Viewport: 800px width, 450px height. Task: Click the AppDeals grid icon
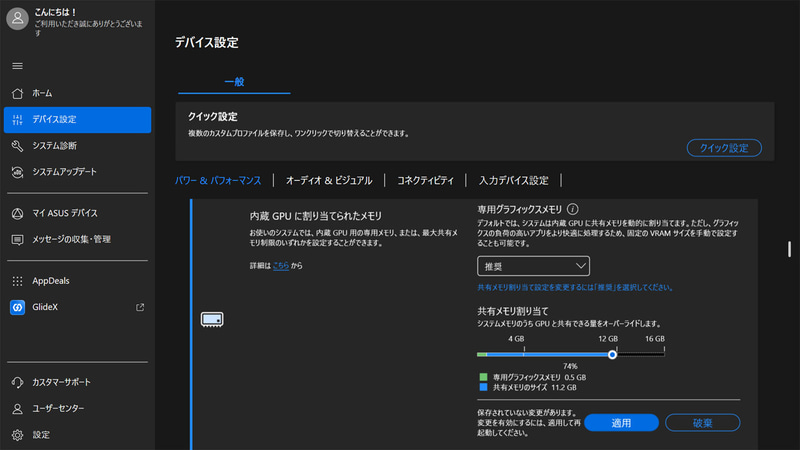[x=17, y=281]
